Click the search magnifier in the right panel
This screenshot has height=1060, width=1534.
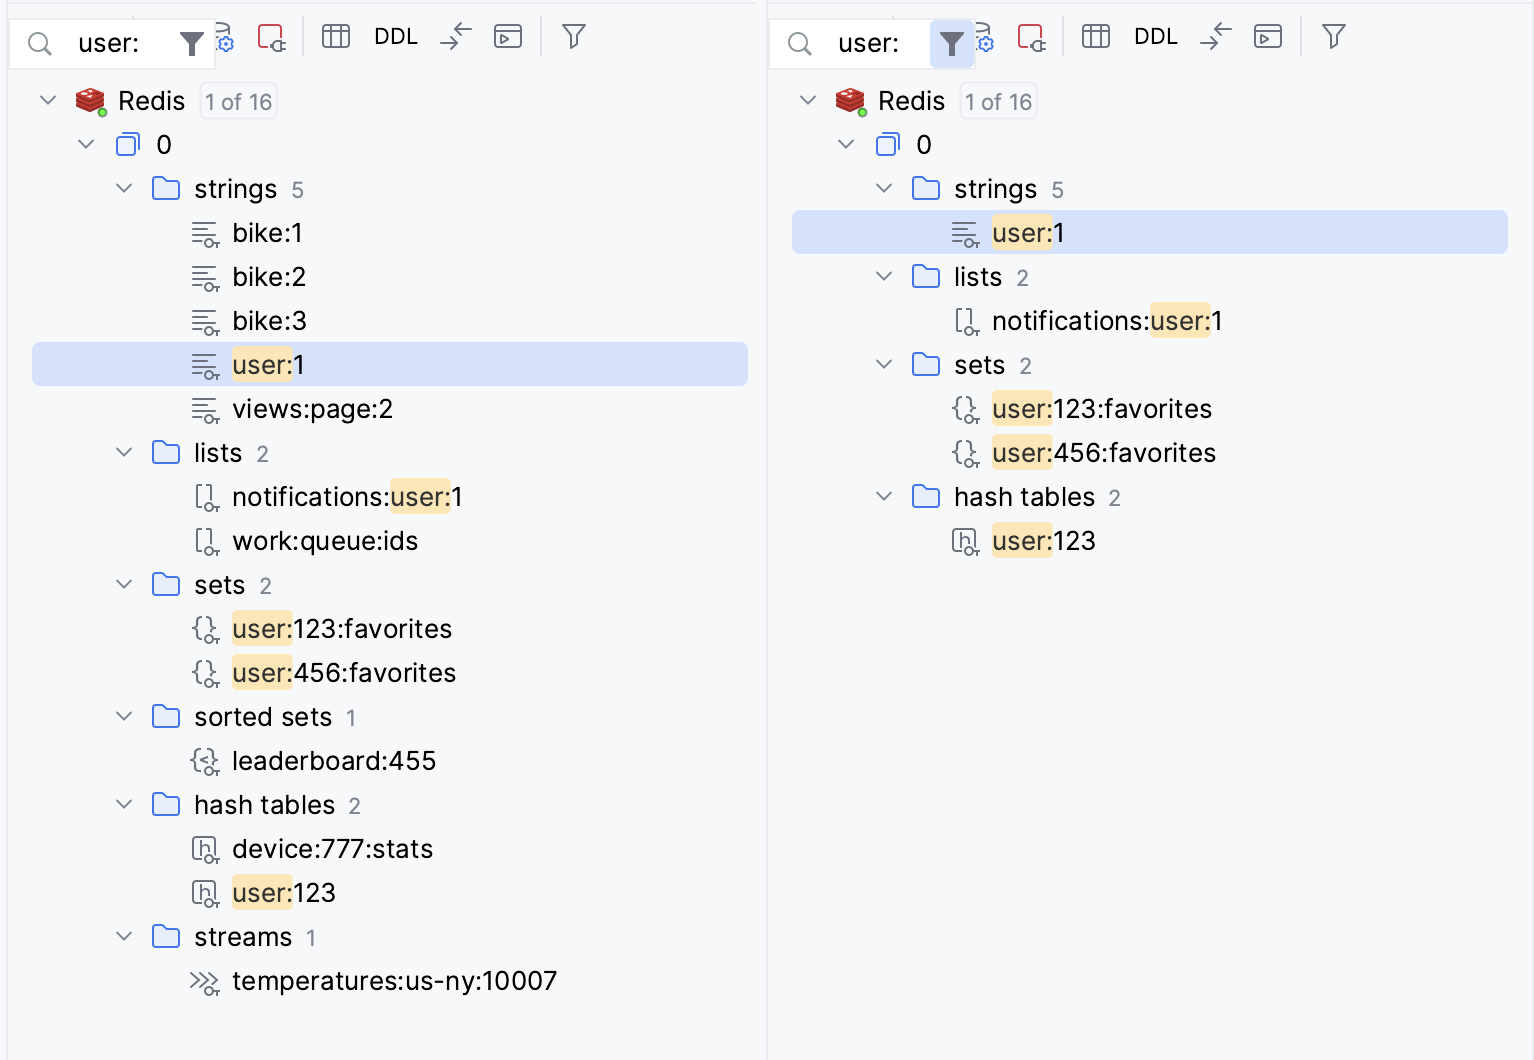(x=799, y=43)
